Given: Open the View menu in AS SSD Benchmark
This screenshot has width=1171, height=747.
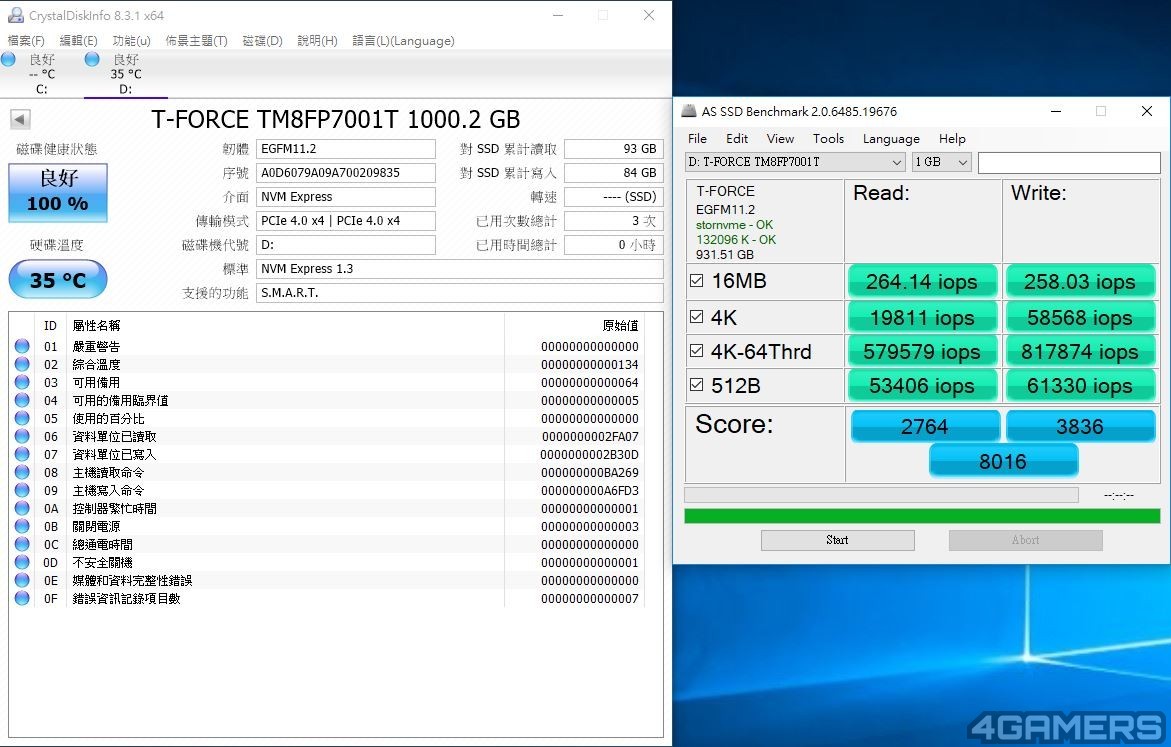Looking at the screenshot, I should (x=780, y=138).
